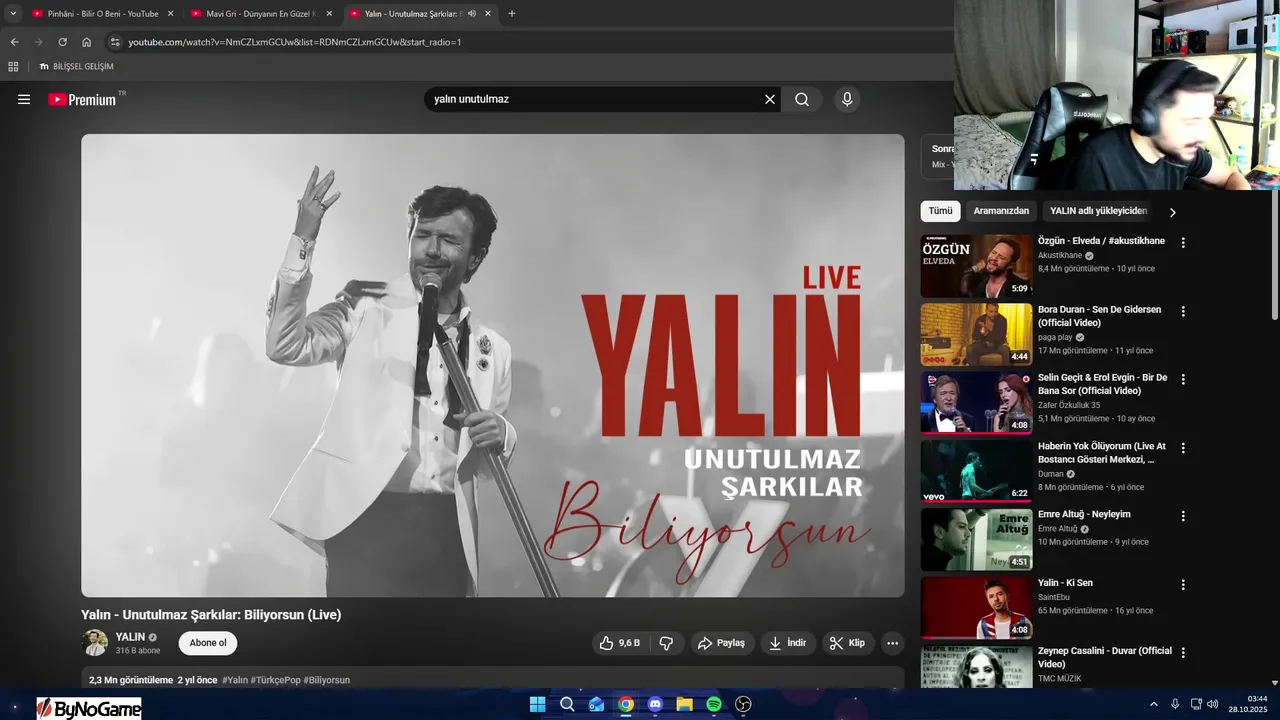Screen dimensions: 1280x720
Task: Select YALIN adlı yükleyiciden chip
Action: coord(1098,211)
